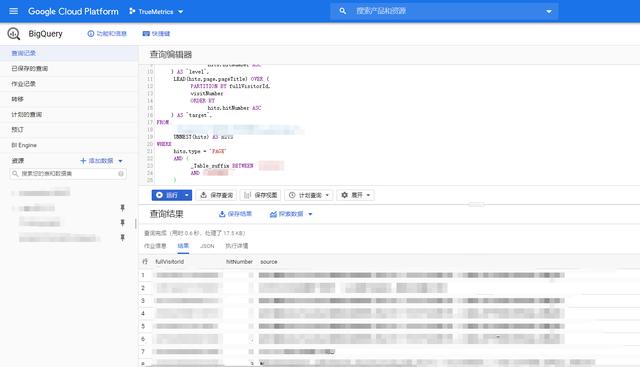This screenshot has width=640, height=367.
Task: Open 已保存的查询 in the sidebar
Action: [x=69, y=69]
